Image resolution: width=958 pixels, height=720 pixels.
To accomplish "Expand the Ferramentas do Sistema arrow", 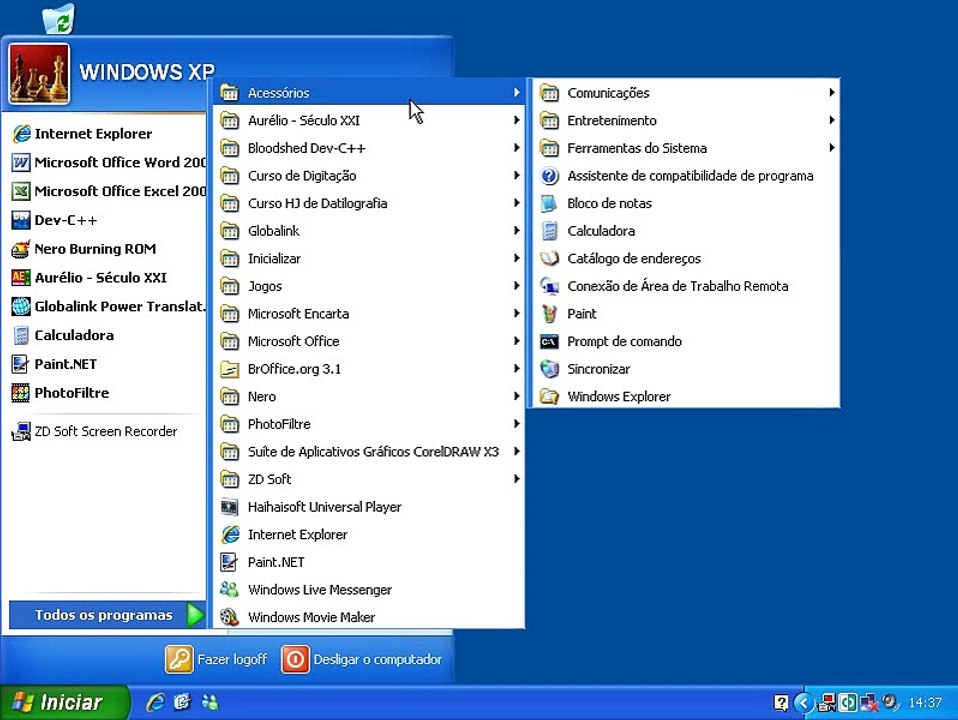I will 832,148.
